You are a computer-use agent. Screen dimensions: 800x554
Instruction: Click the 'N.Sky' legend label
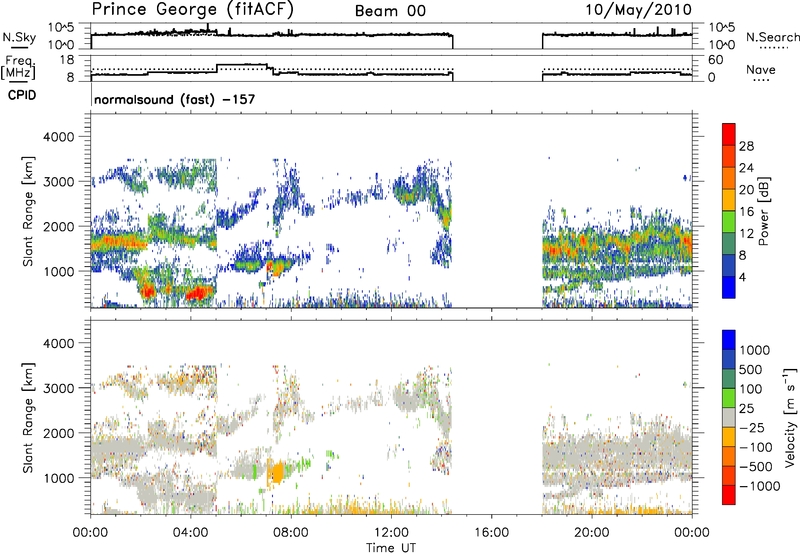click(x=19, y=37)
